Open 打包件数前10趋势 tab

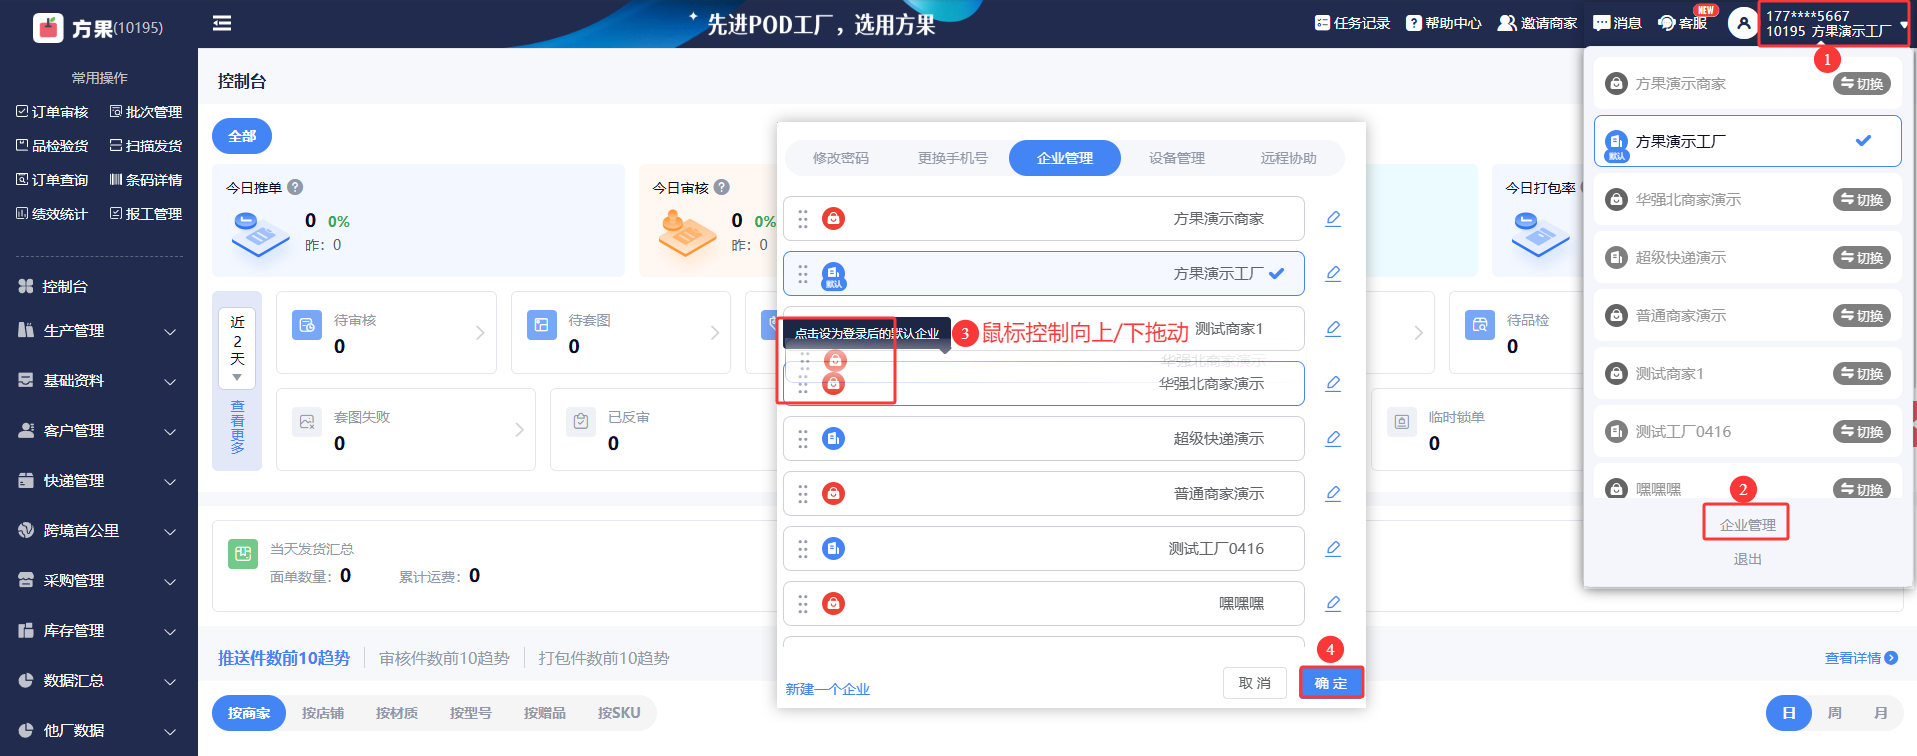click(604, 658)
